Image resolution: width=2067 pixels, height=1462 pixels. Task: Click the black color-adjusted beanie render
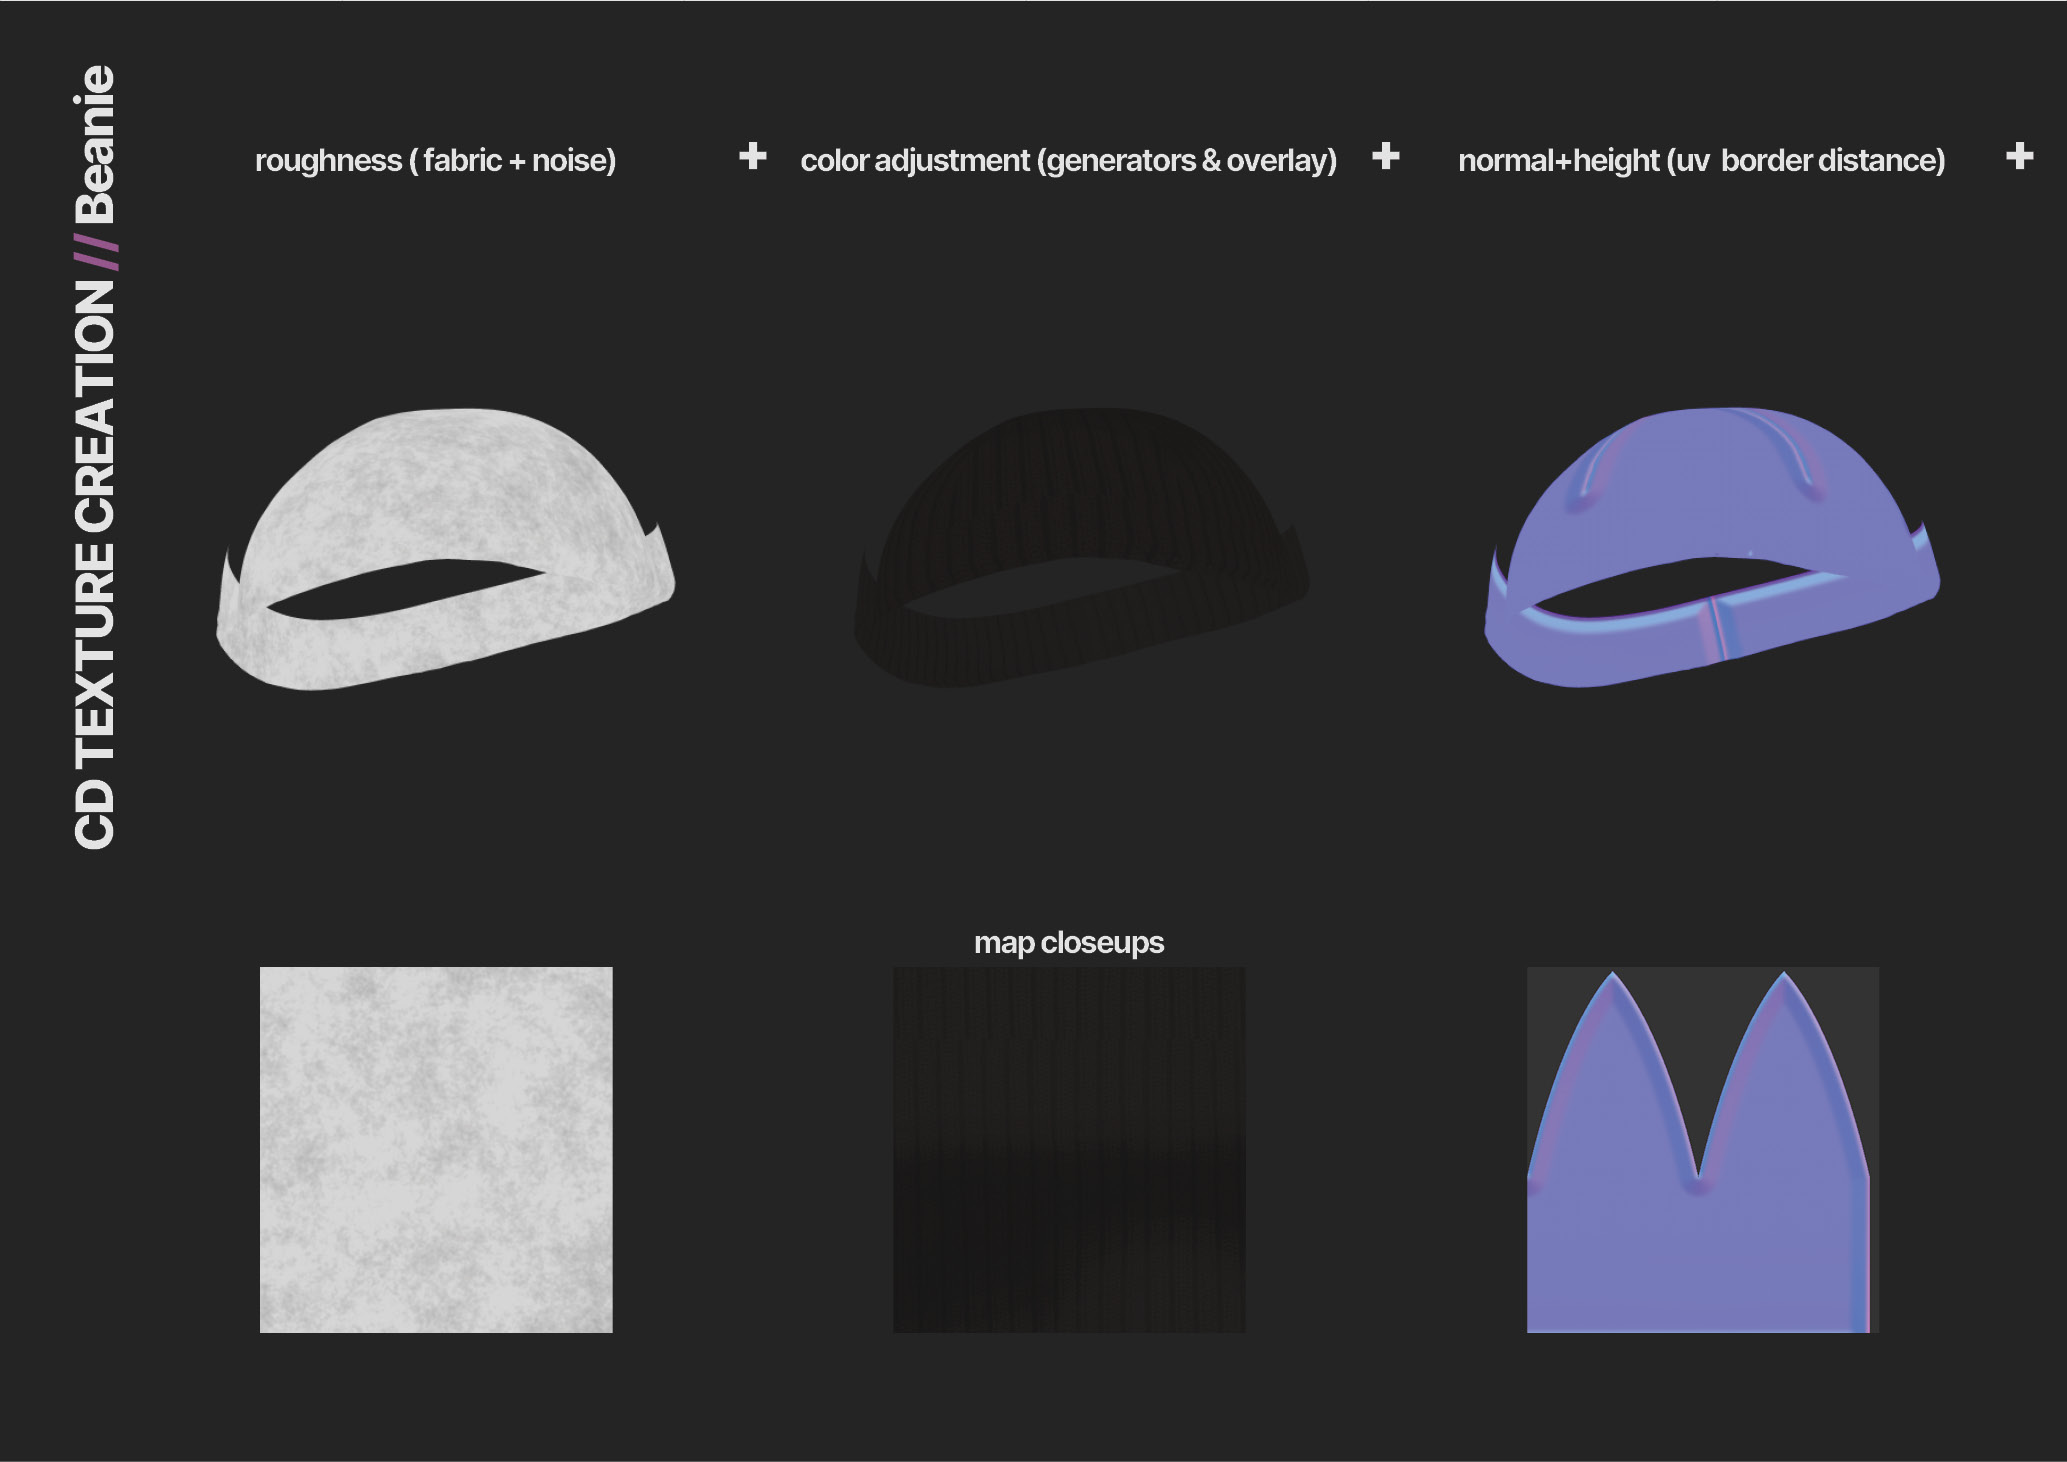point(1082,549)
